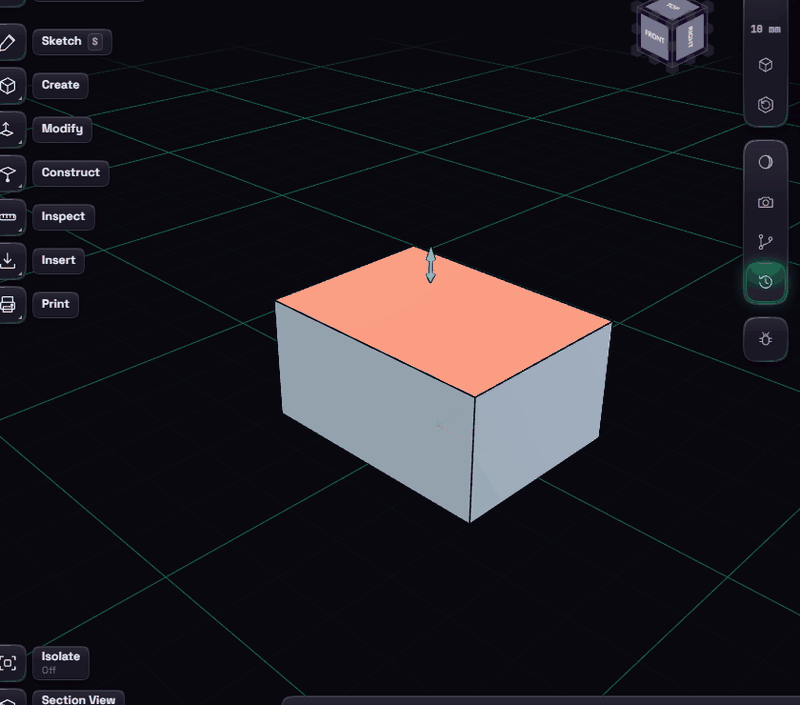Click the extrude double-arrow handle on box
This screenshot has width=800, height=705.
coord(431,265)
